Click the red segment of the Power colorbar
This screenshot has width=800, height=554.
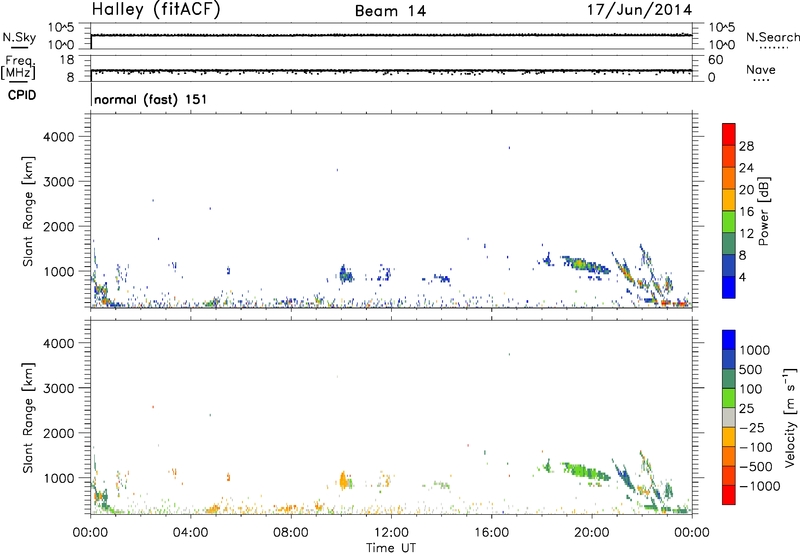(x=729, y=134)
